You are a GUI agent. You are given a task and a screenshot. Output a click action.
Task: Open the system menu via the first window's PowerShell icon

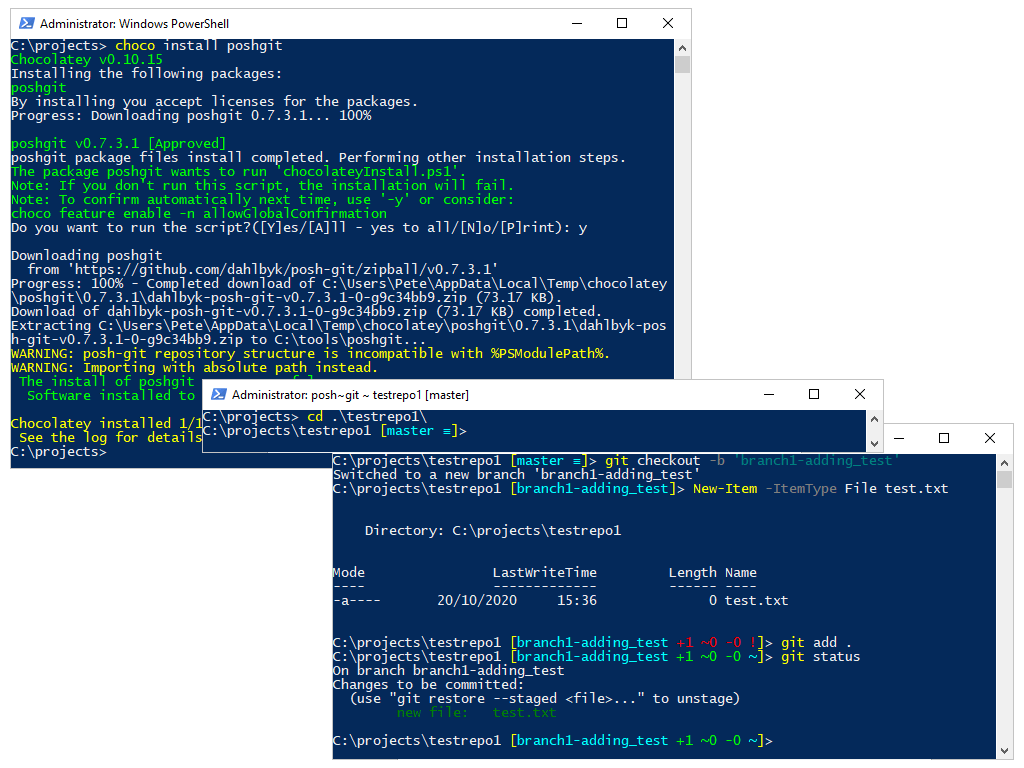coord(25,24)
